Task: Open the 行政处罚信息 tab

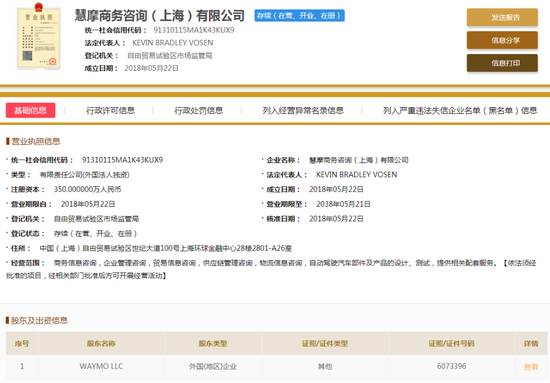Action: pyautogui.click(x=199, y=110)
